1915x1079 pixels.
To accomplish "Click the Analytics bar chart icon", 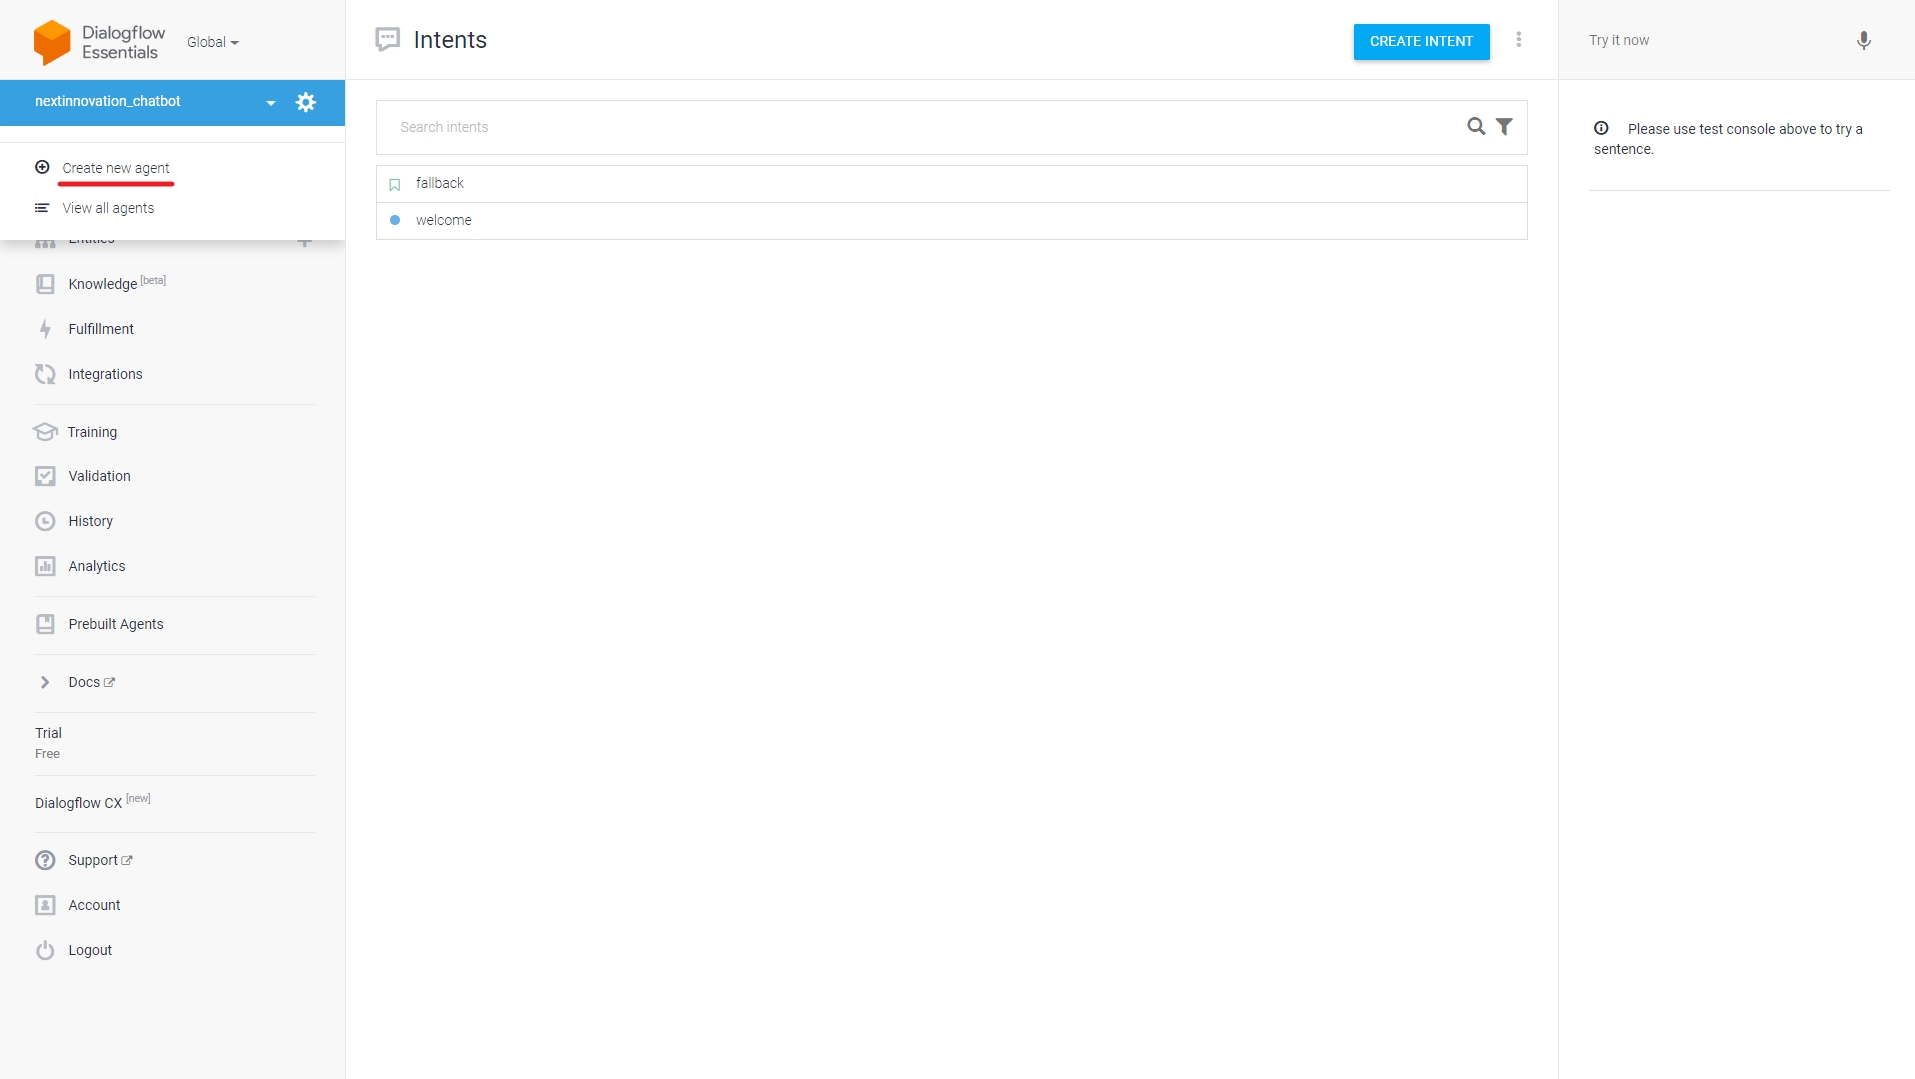I will (x=45, y=566).
